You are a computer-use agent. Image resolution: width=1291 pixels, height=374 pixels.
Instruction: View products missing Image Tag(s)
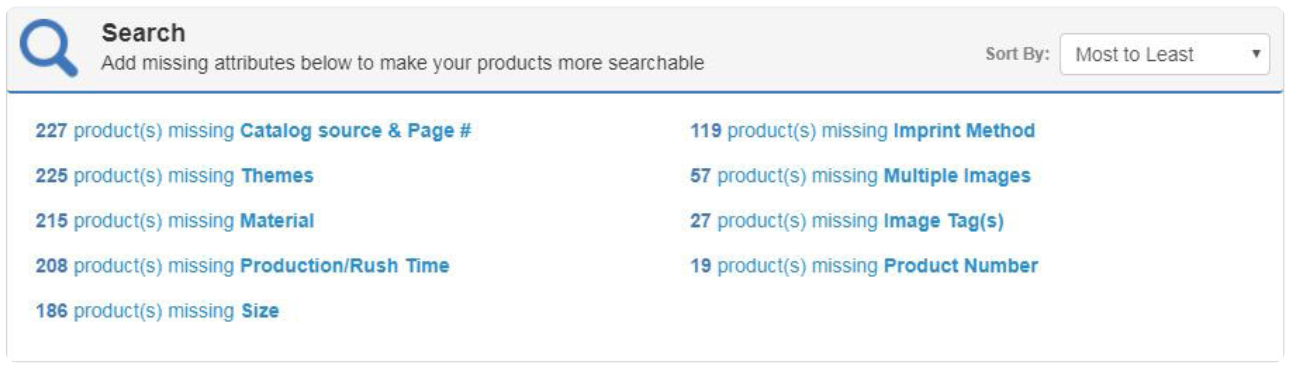click(x=847, y=221)
